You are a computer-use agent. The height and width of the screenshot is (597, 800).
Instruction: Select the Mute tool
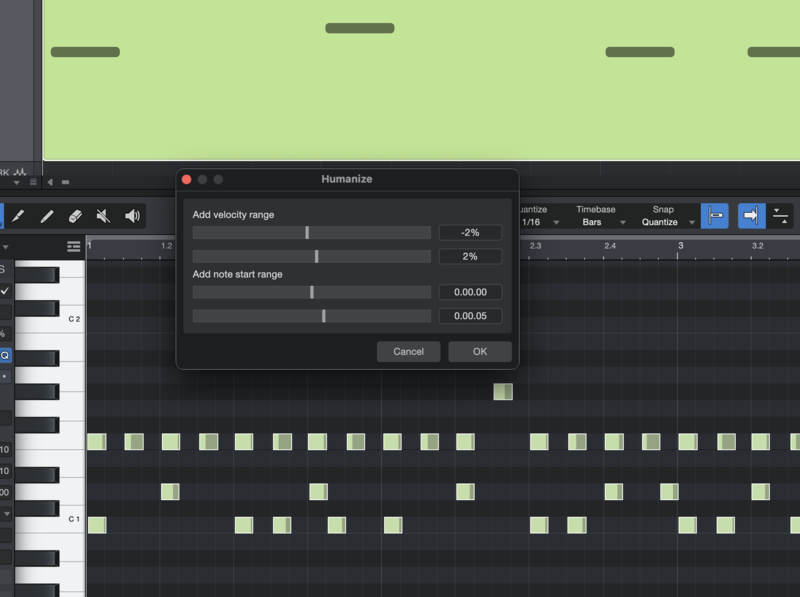click(103, 216)
